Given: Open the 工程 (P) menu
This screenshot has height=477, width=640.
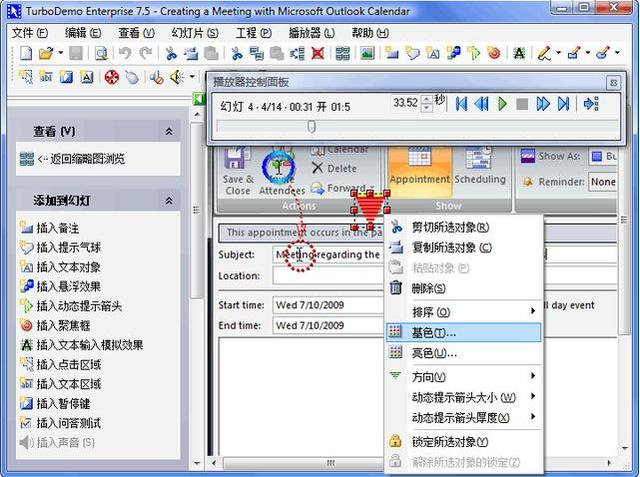Looking at the screenshot, I should coord(253,33).
